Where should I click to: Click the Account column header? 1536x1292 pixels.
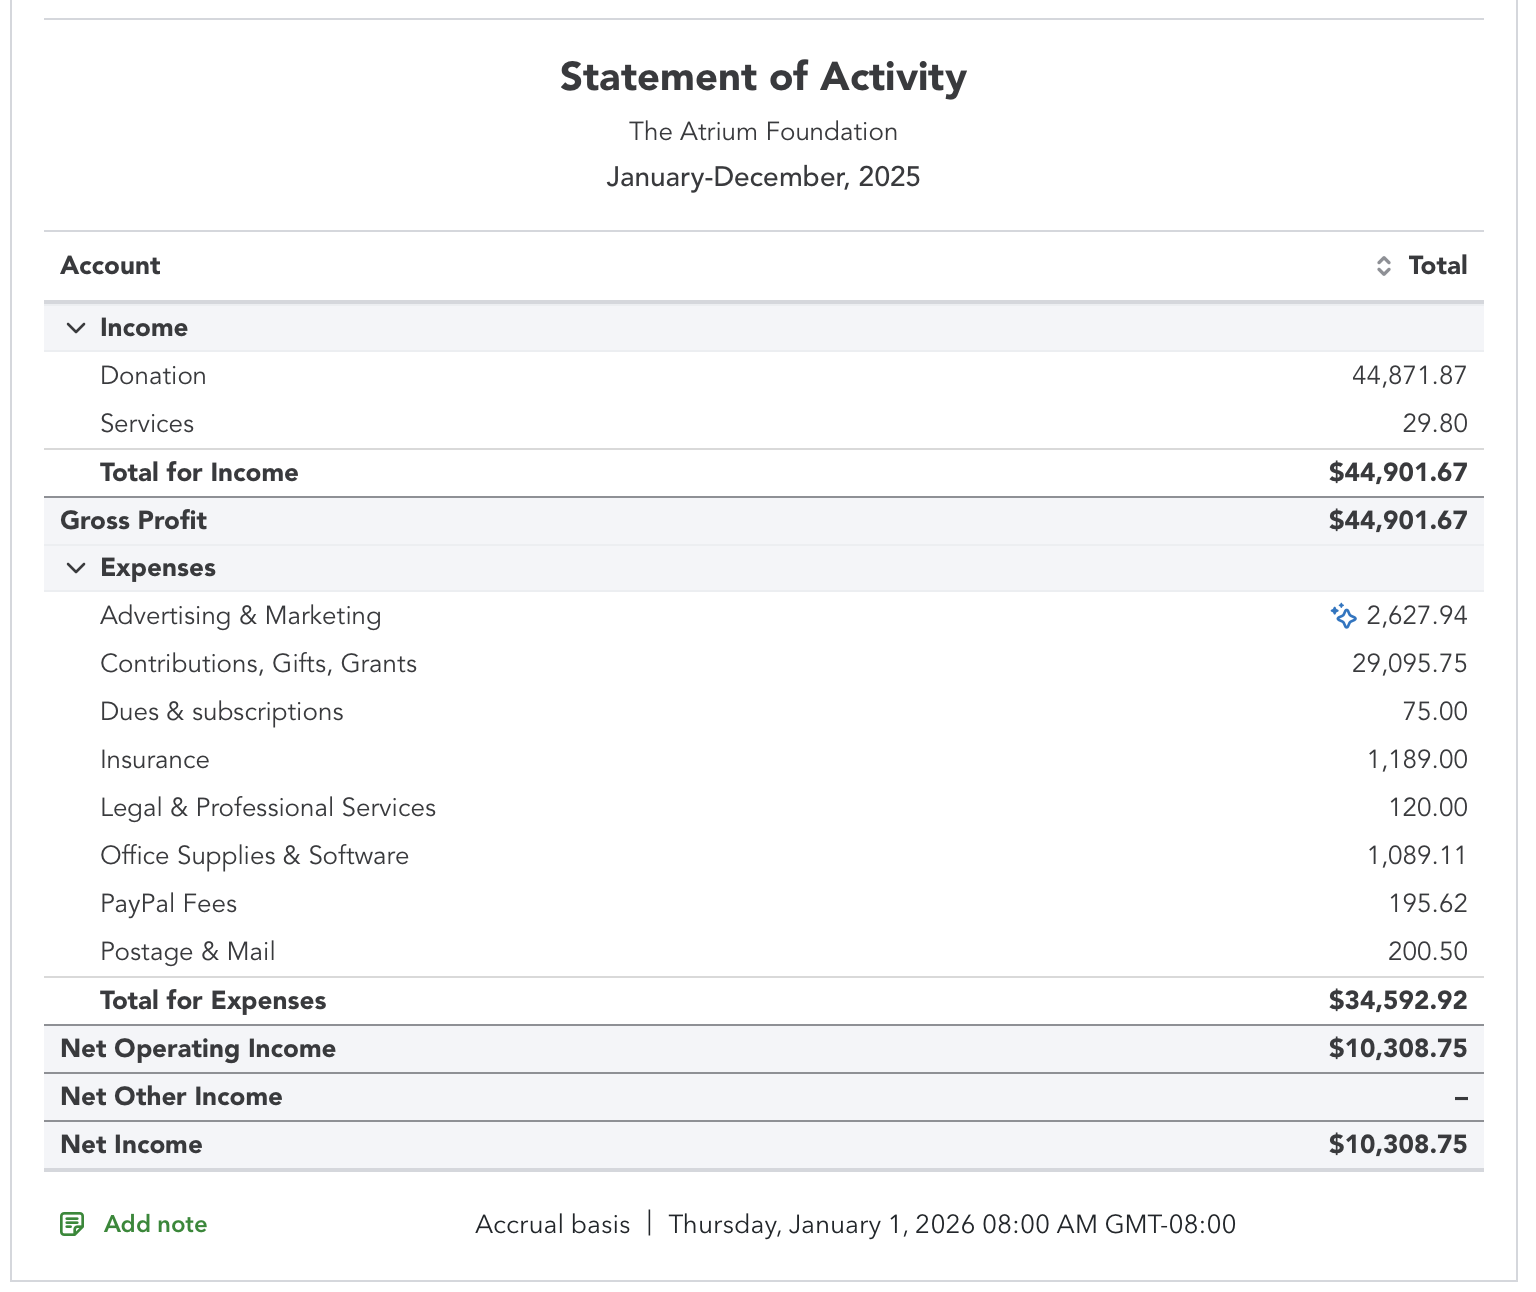tap(110, 266)
